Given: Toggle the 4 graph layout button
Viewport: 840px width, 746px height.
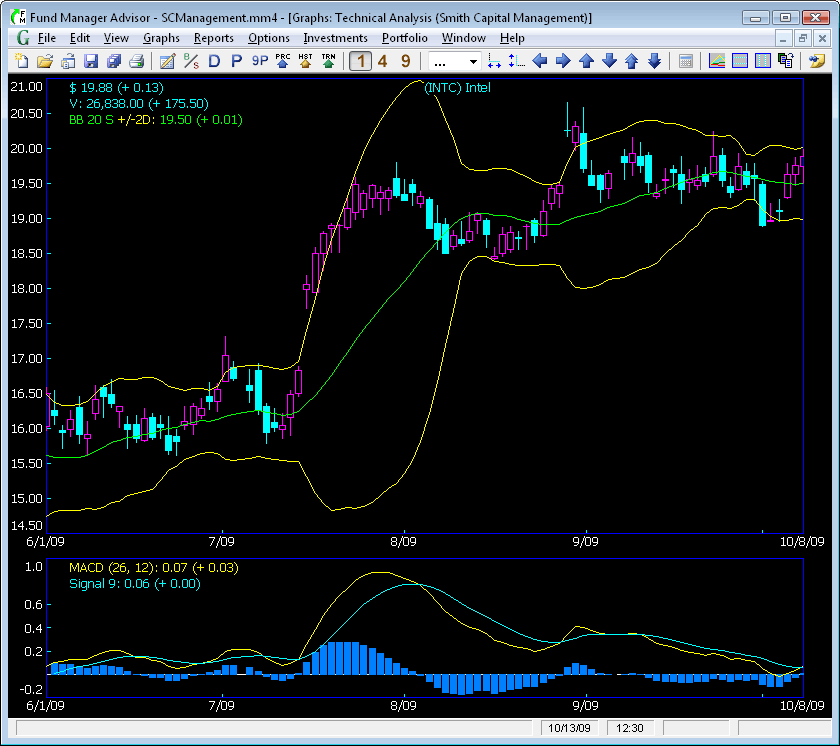Looking at the screenshot, I should point(382,61).
